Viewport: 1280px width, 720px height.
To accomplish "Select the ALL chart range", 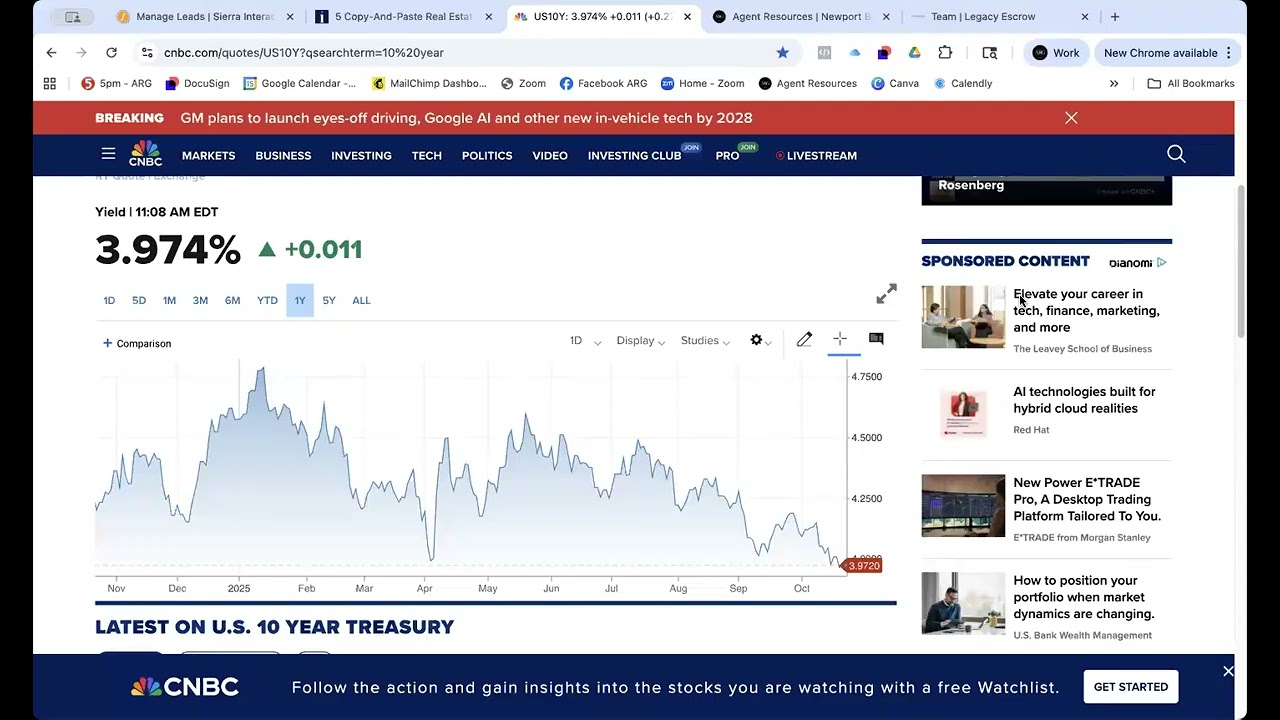I will tap(361, 300).
